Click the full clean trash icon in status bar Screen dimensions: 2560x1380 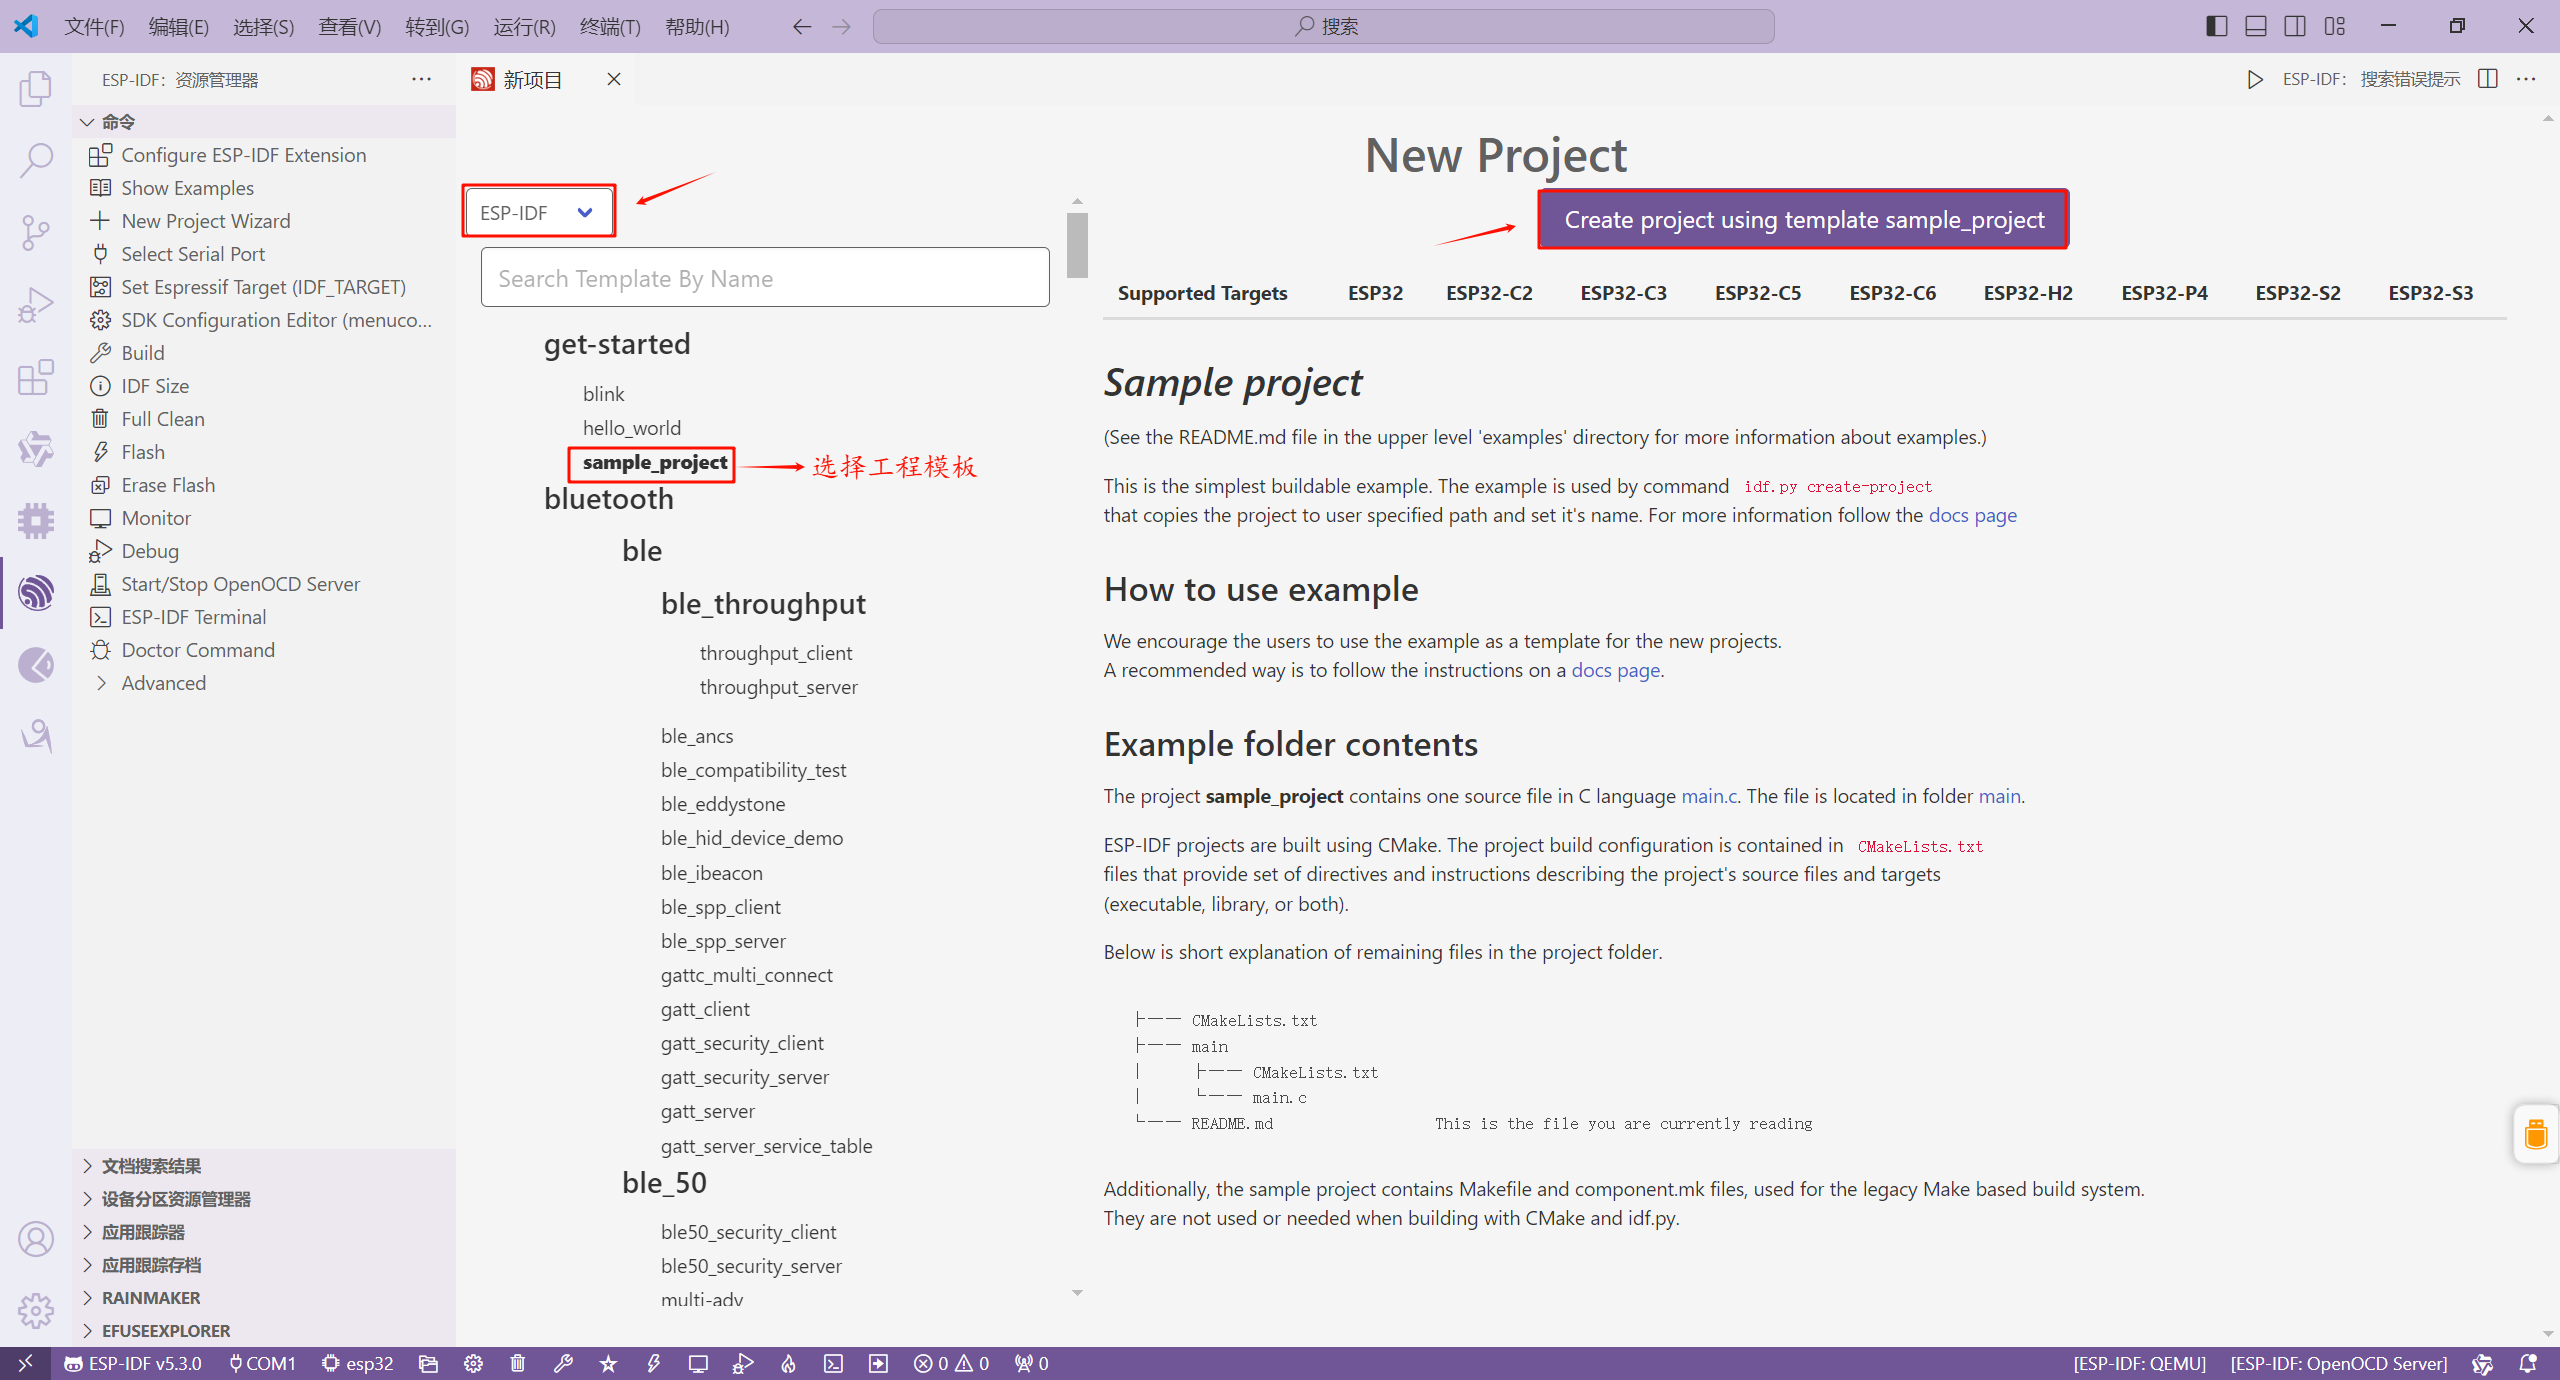[518, 1363]
